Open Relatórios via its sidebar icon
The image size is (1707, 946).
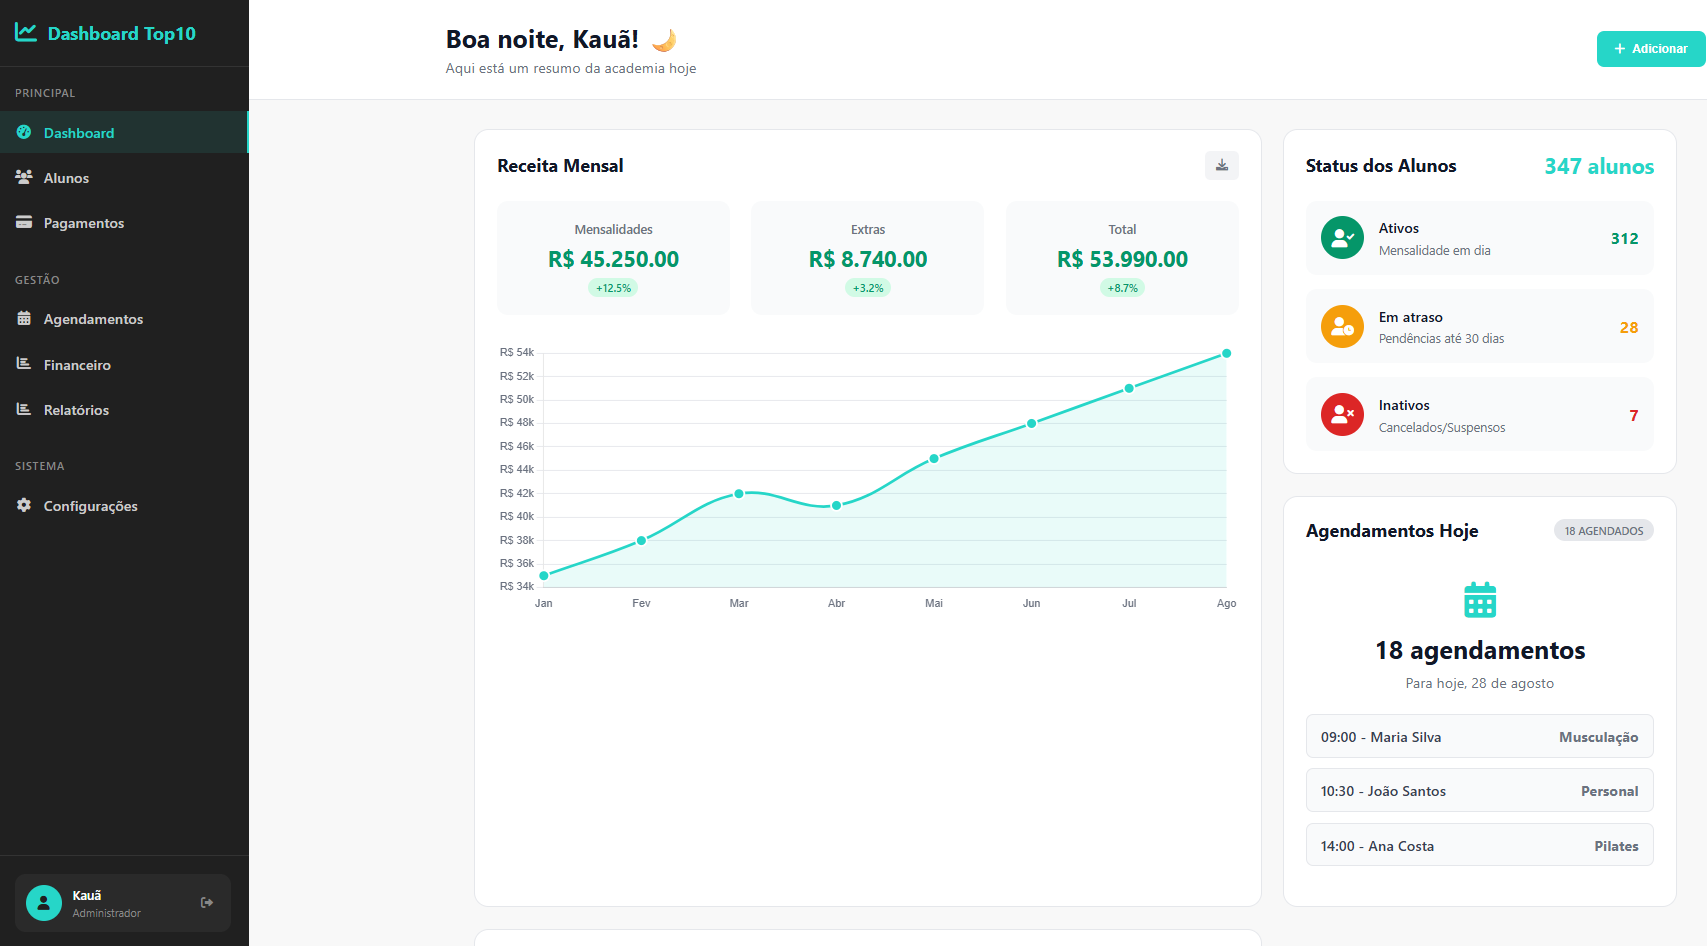24,409
